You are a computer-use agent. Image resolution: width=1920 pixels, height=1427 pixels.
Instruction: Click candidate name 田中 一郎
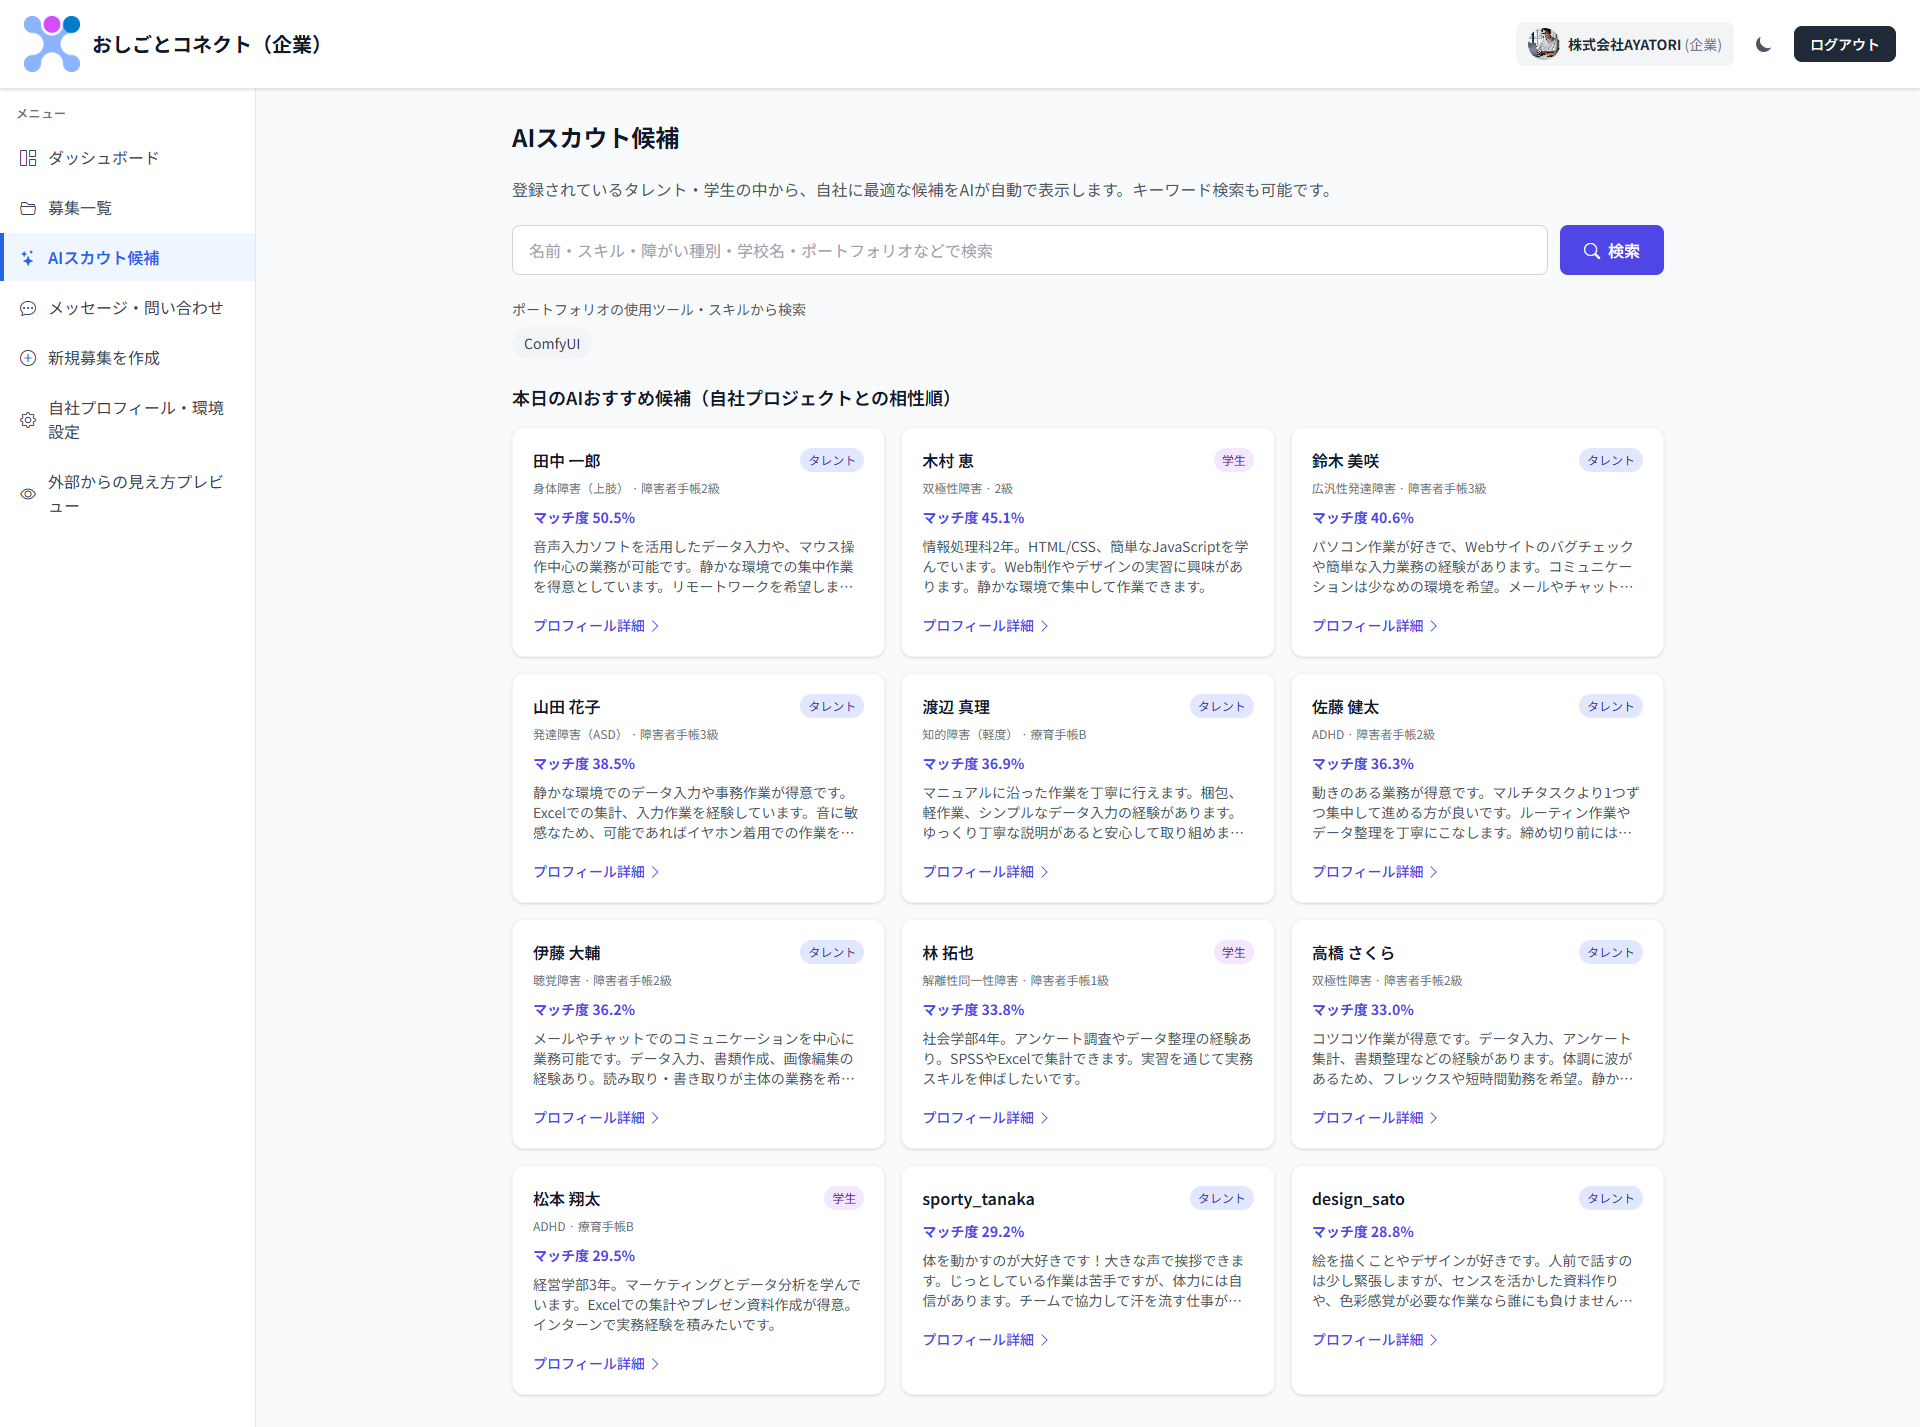(x=566, y=461)
